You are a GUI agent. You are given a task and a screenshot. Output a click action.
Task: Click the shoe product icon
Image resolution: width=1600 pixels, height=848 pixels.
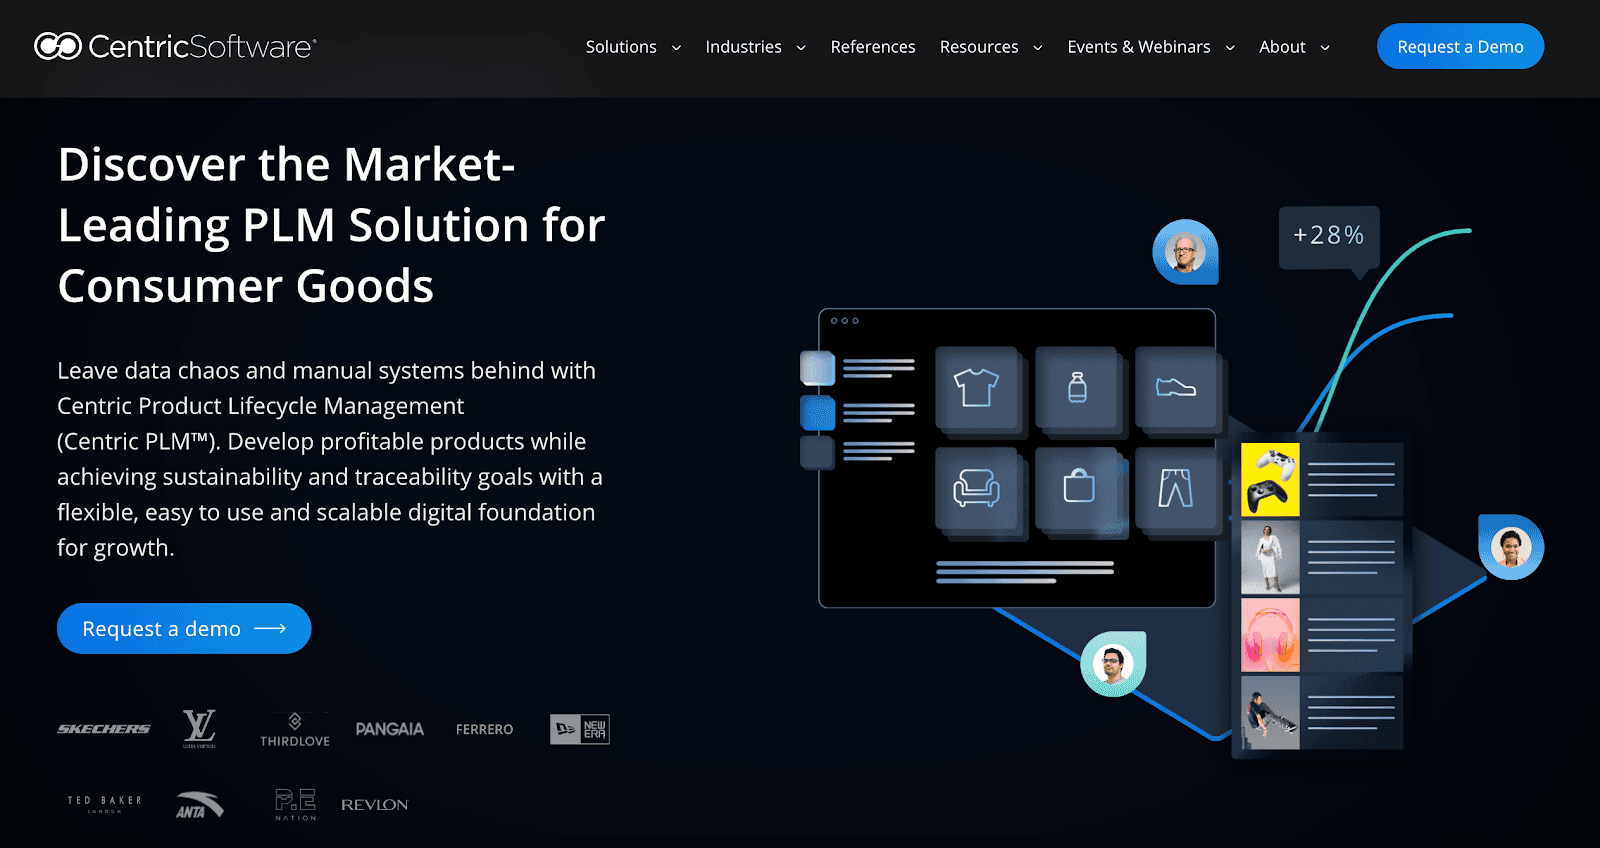point(1176,387)
